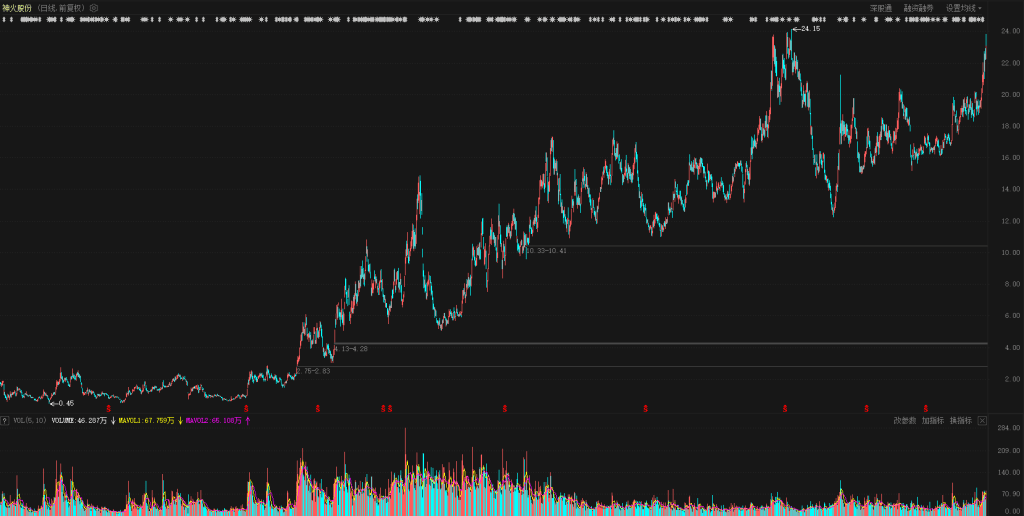
Task: Click the arrow marker at 0.45 low
Action: [x=53, y=403]
